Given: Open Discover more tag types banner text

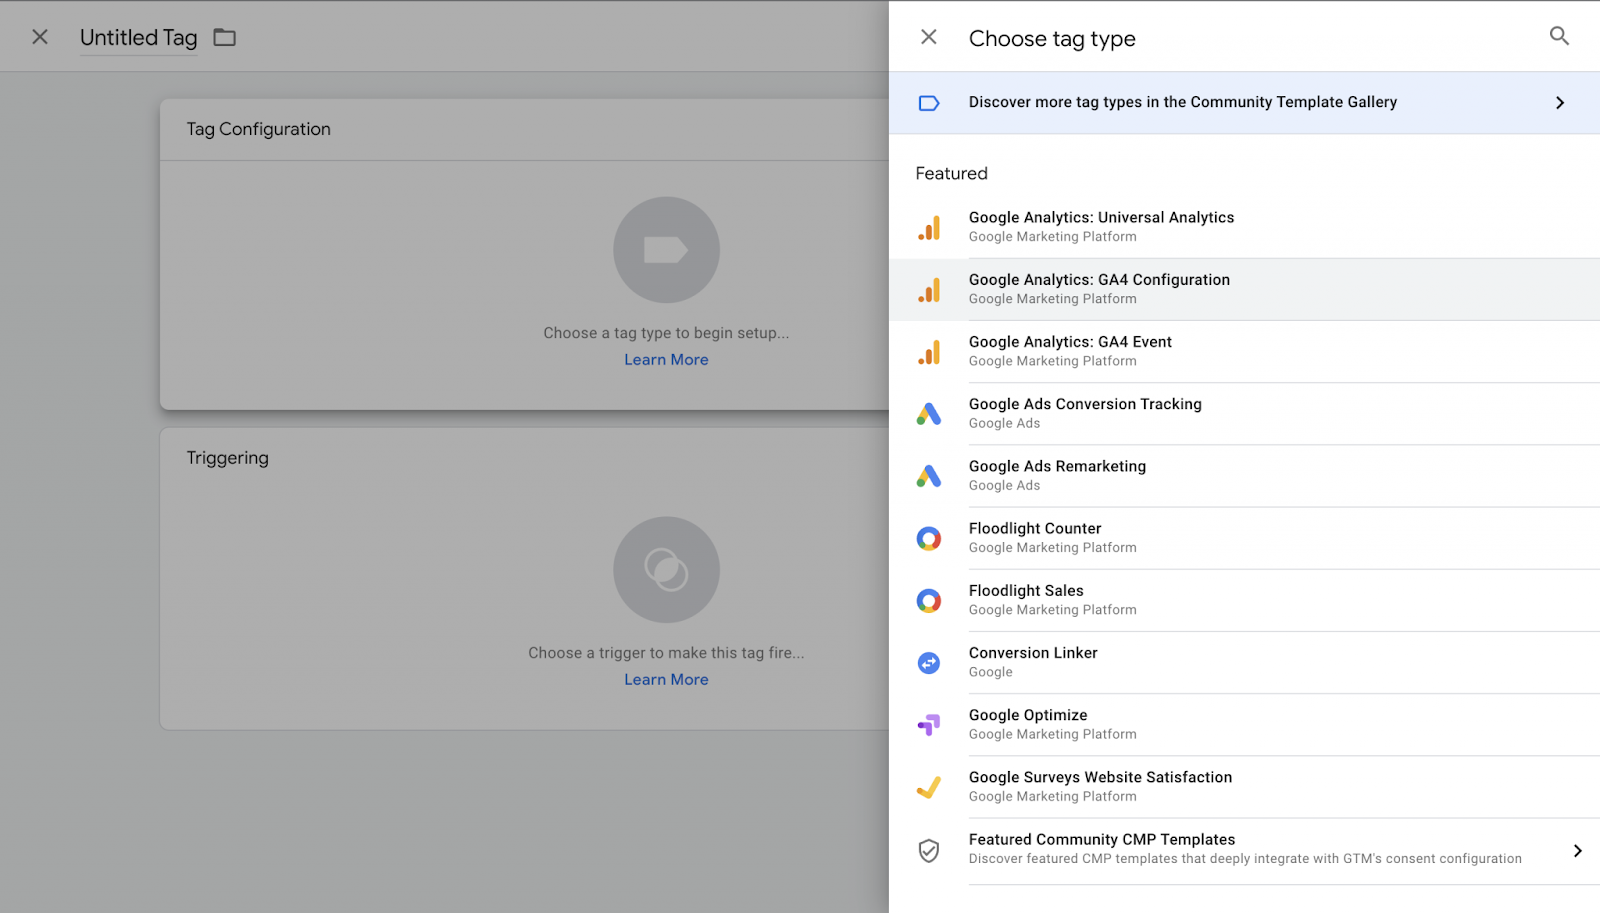Looking at the screenshot, I should pos(1183,102).
